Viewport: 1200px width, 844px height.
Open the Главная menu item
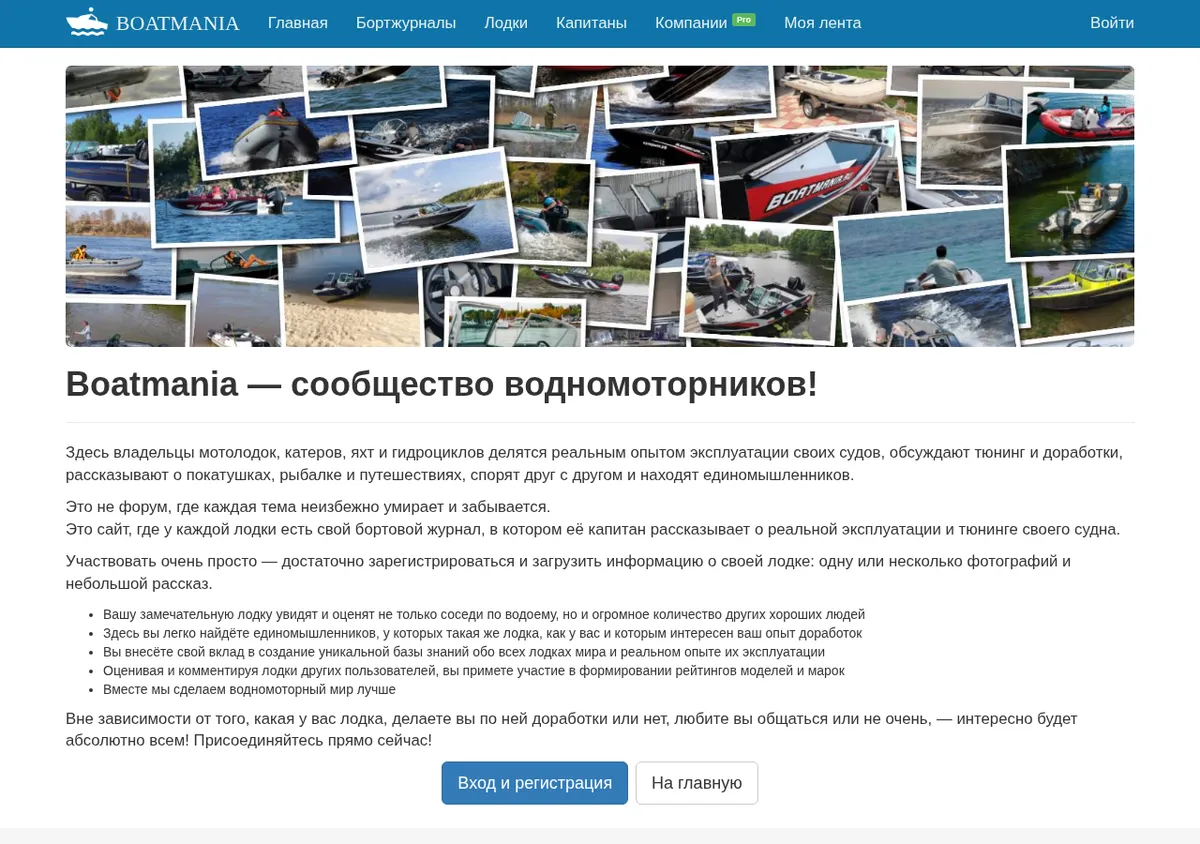pos(298,23)
